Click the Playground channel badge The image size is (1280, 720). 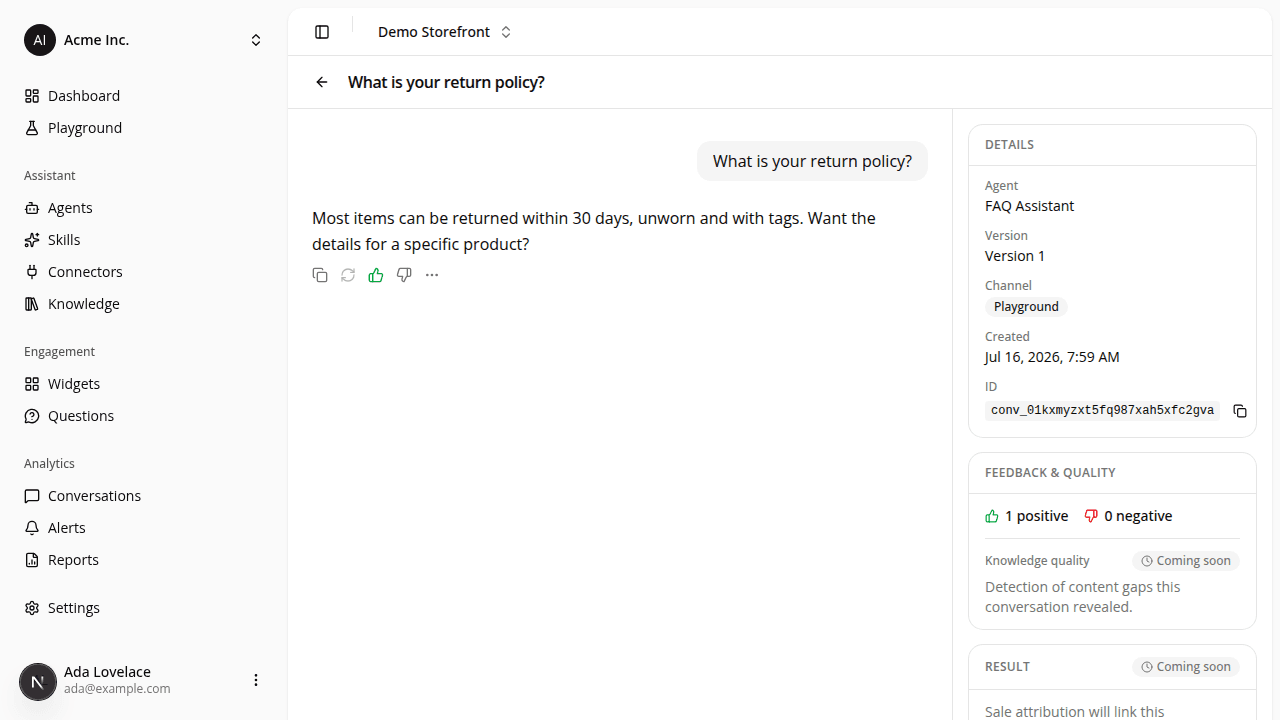[1026, 307]
